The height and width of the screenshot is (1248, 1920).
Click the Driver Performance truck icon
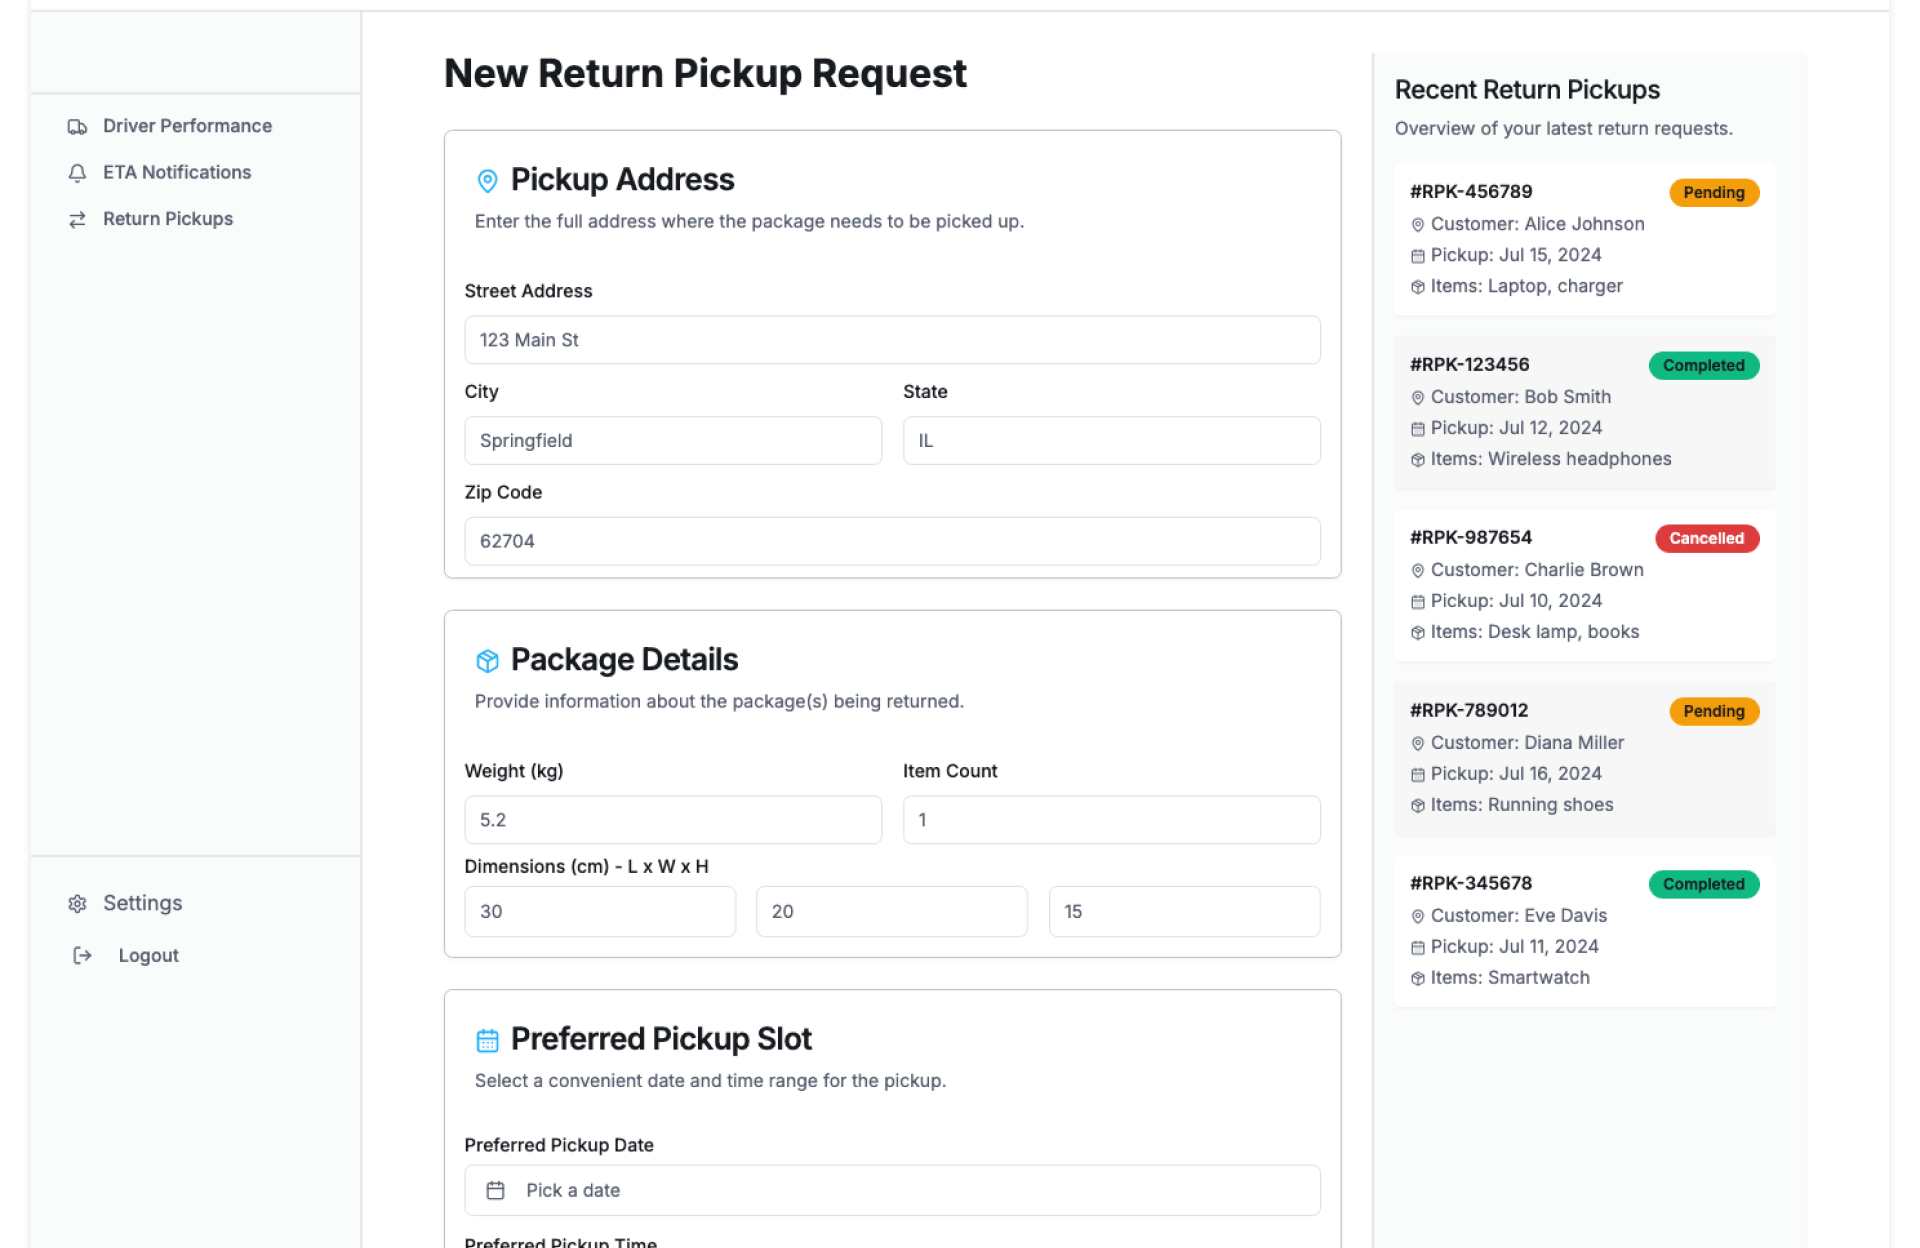click(x=77, y=127)
